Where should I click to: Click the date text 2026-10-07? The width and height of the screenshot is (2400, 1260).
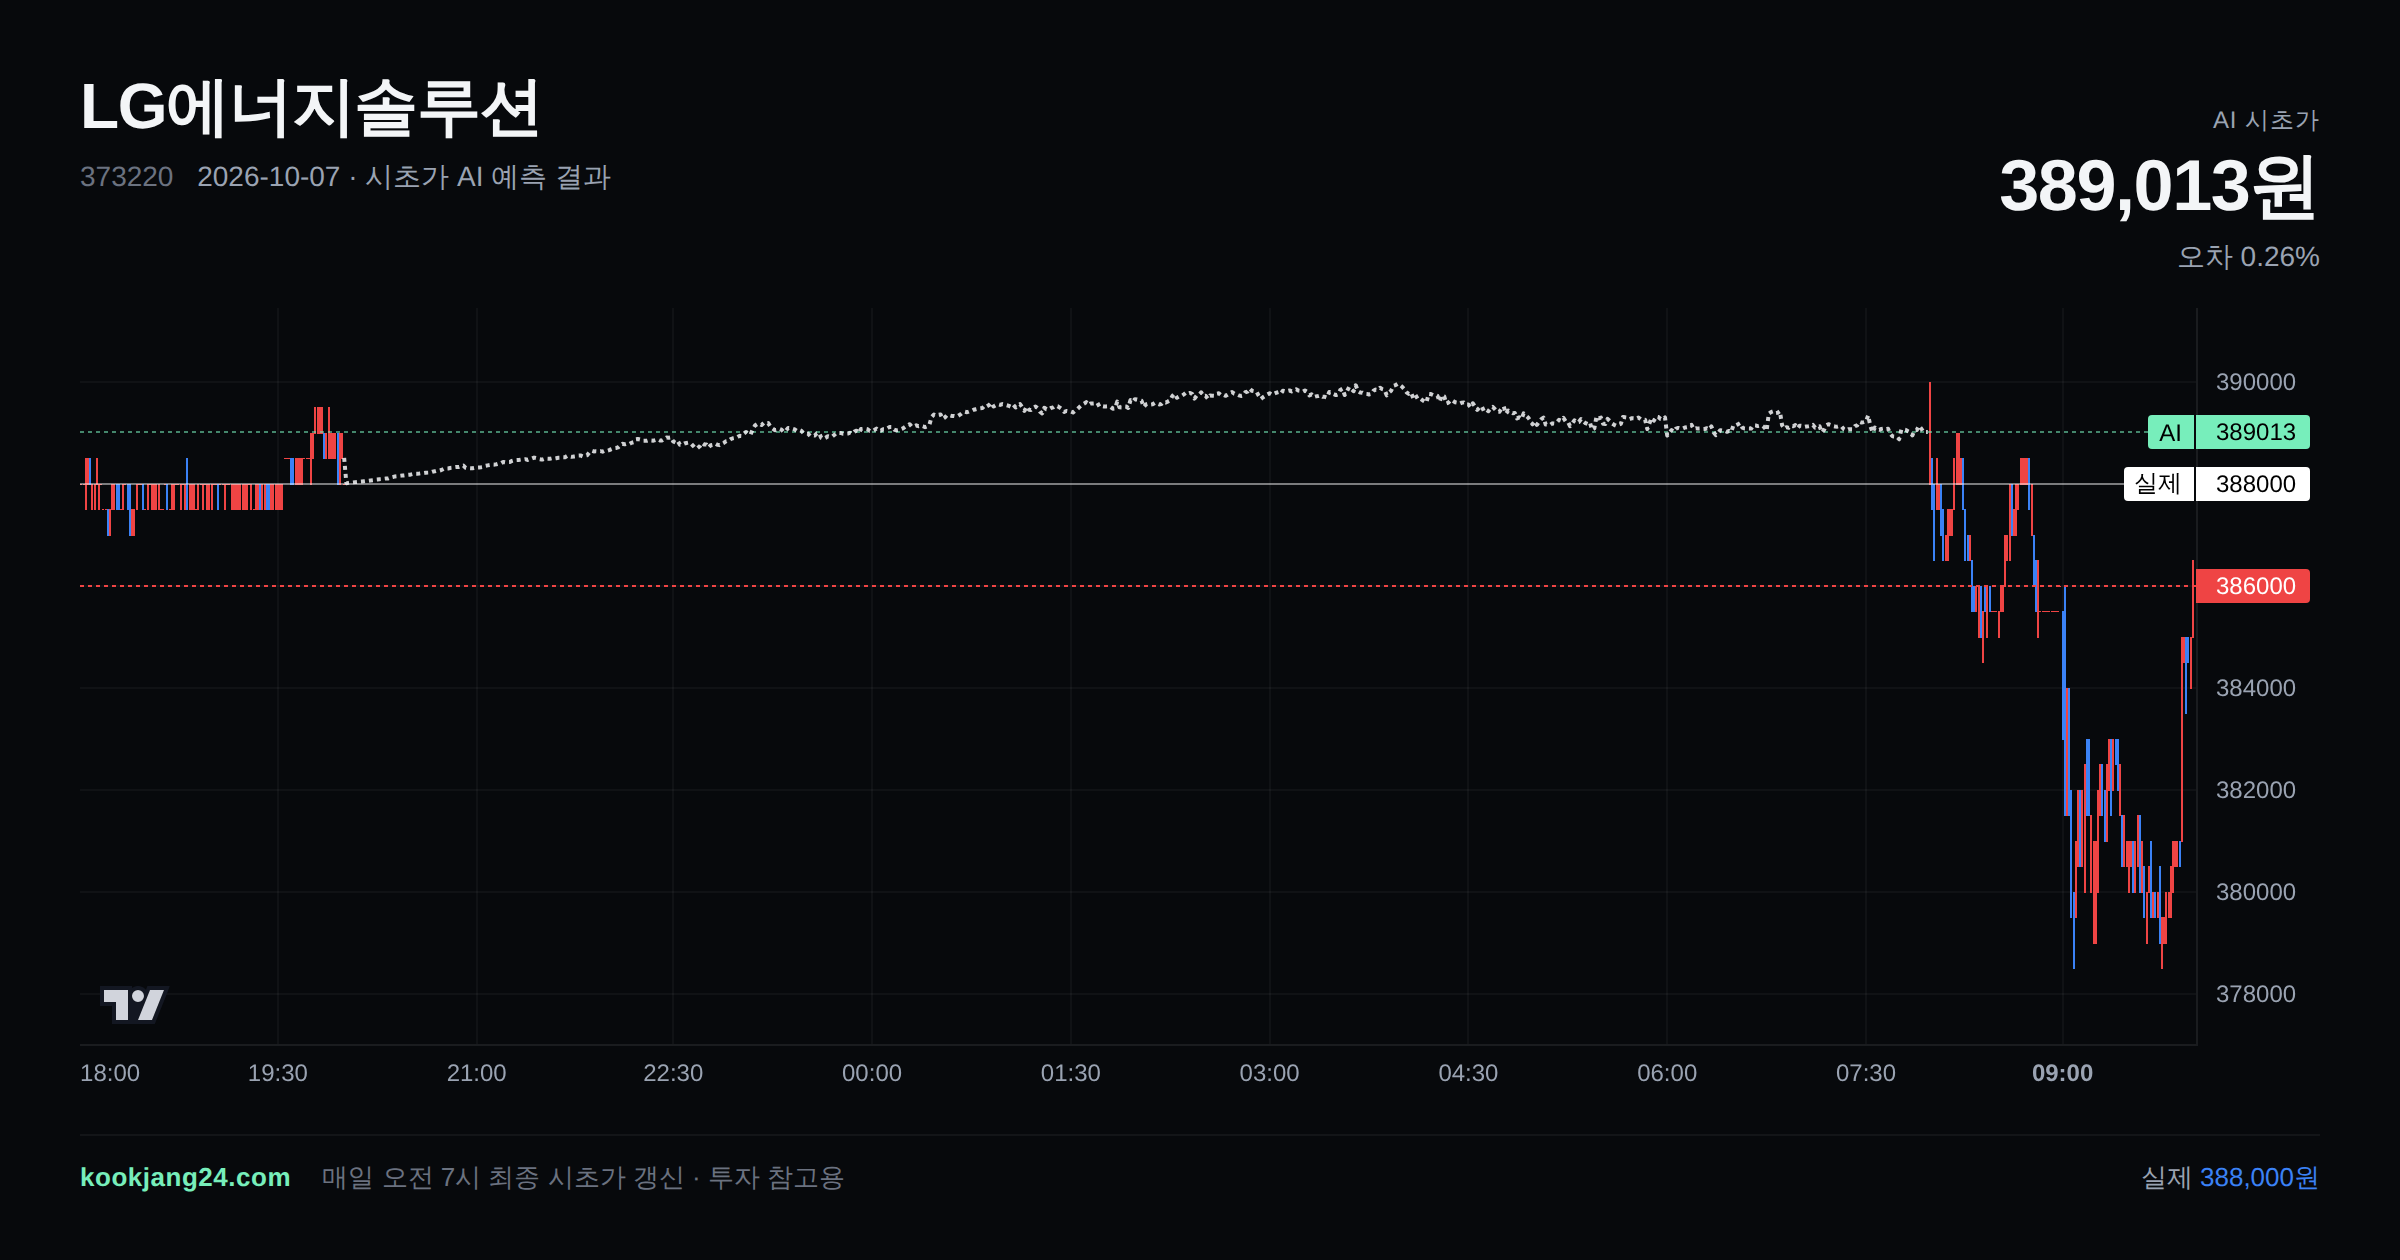(x=268, y=177)
